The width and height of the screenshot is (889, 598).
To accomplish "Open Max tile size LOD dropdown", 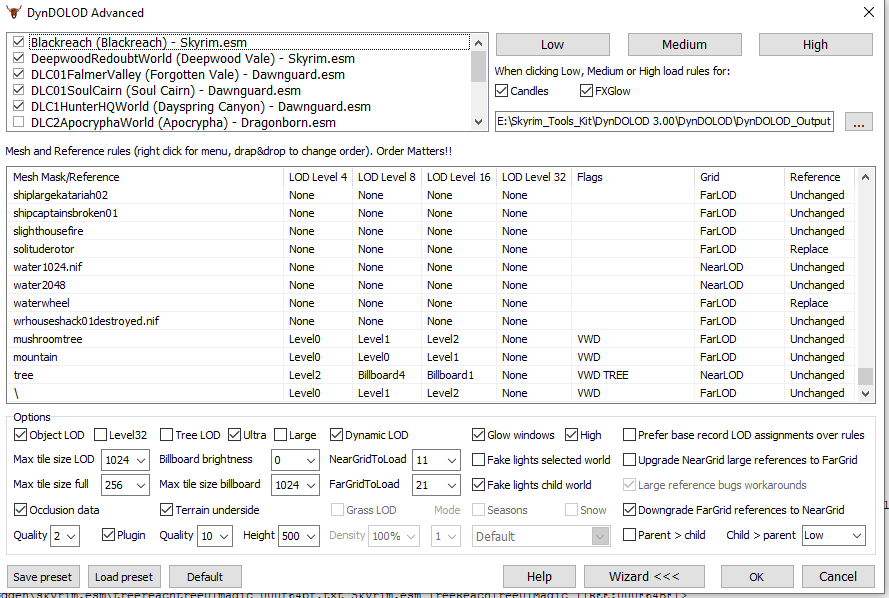I will point(125,460).
